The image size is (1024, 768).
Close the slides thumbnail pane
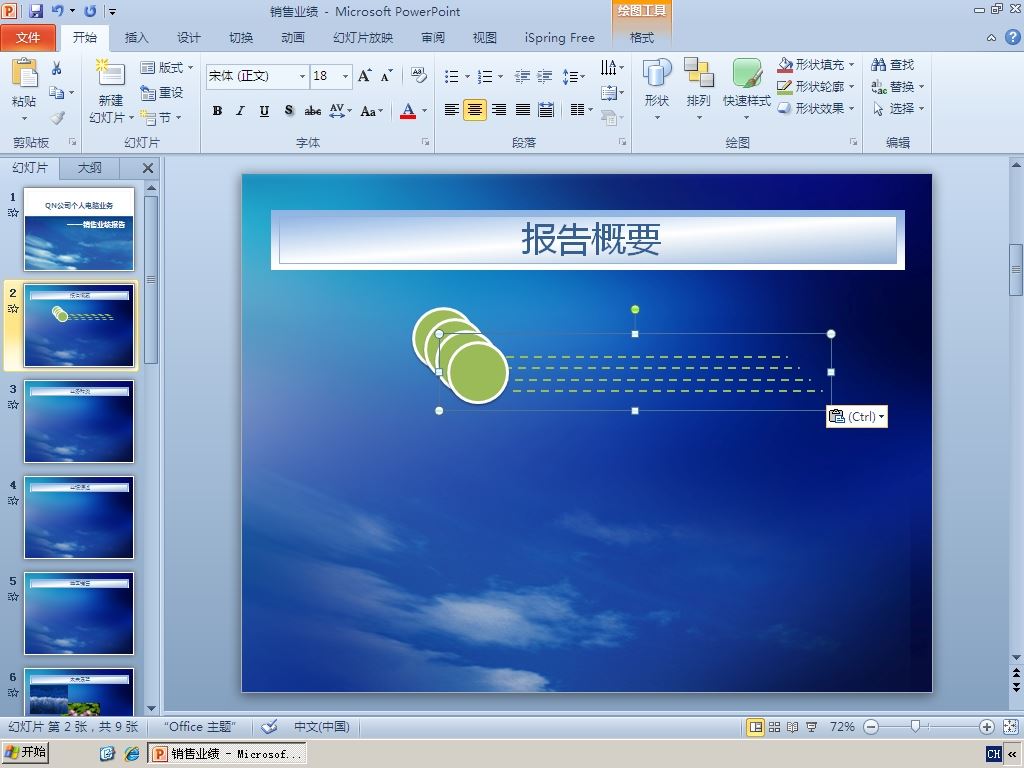(x=148, y=168)
